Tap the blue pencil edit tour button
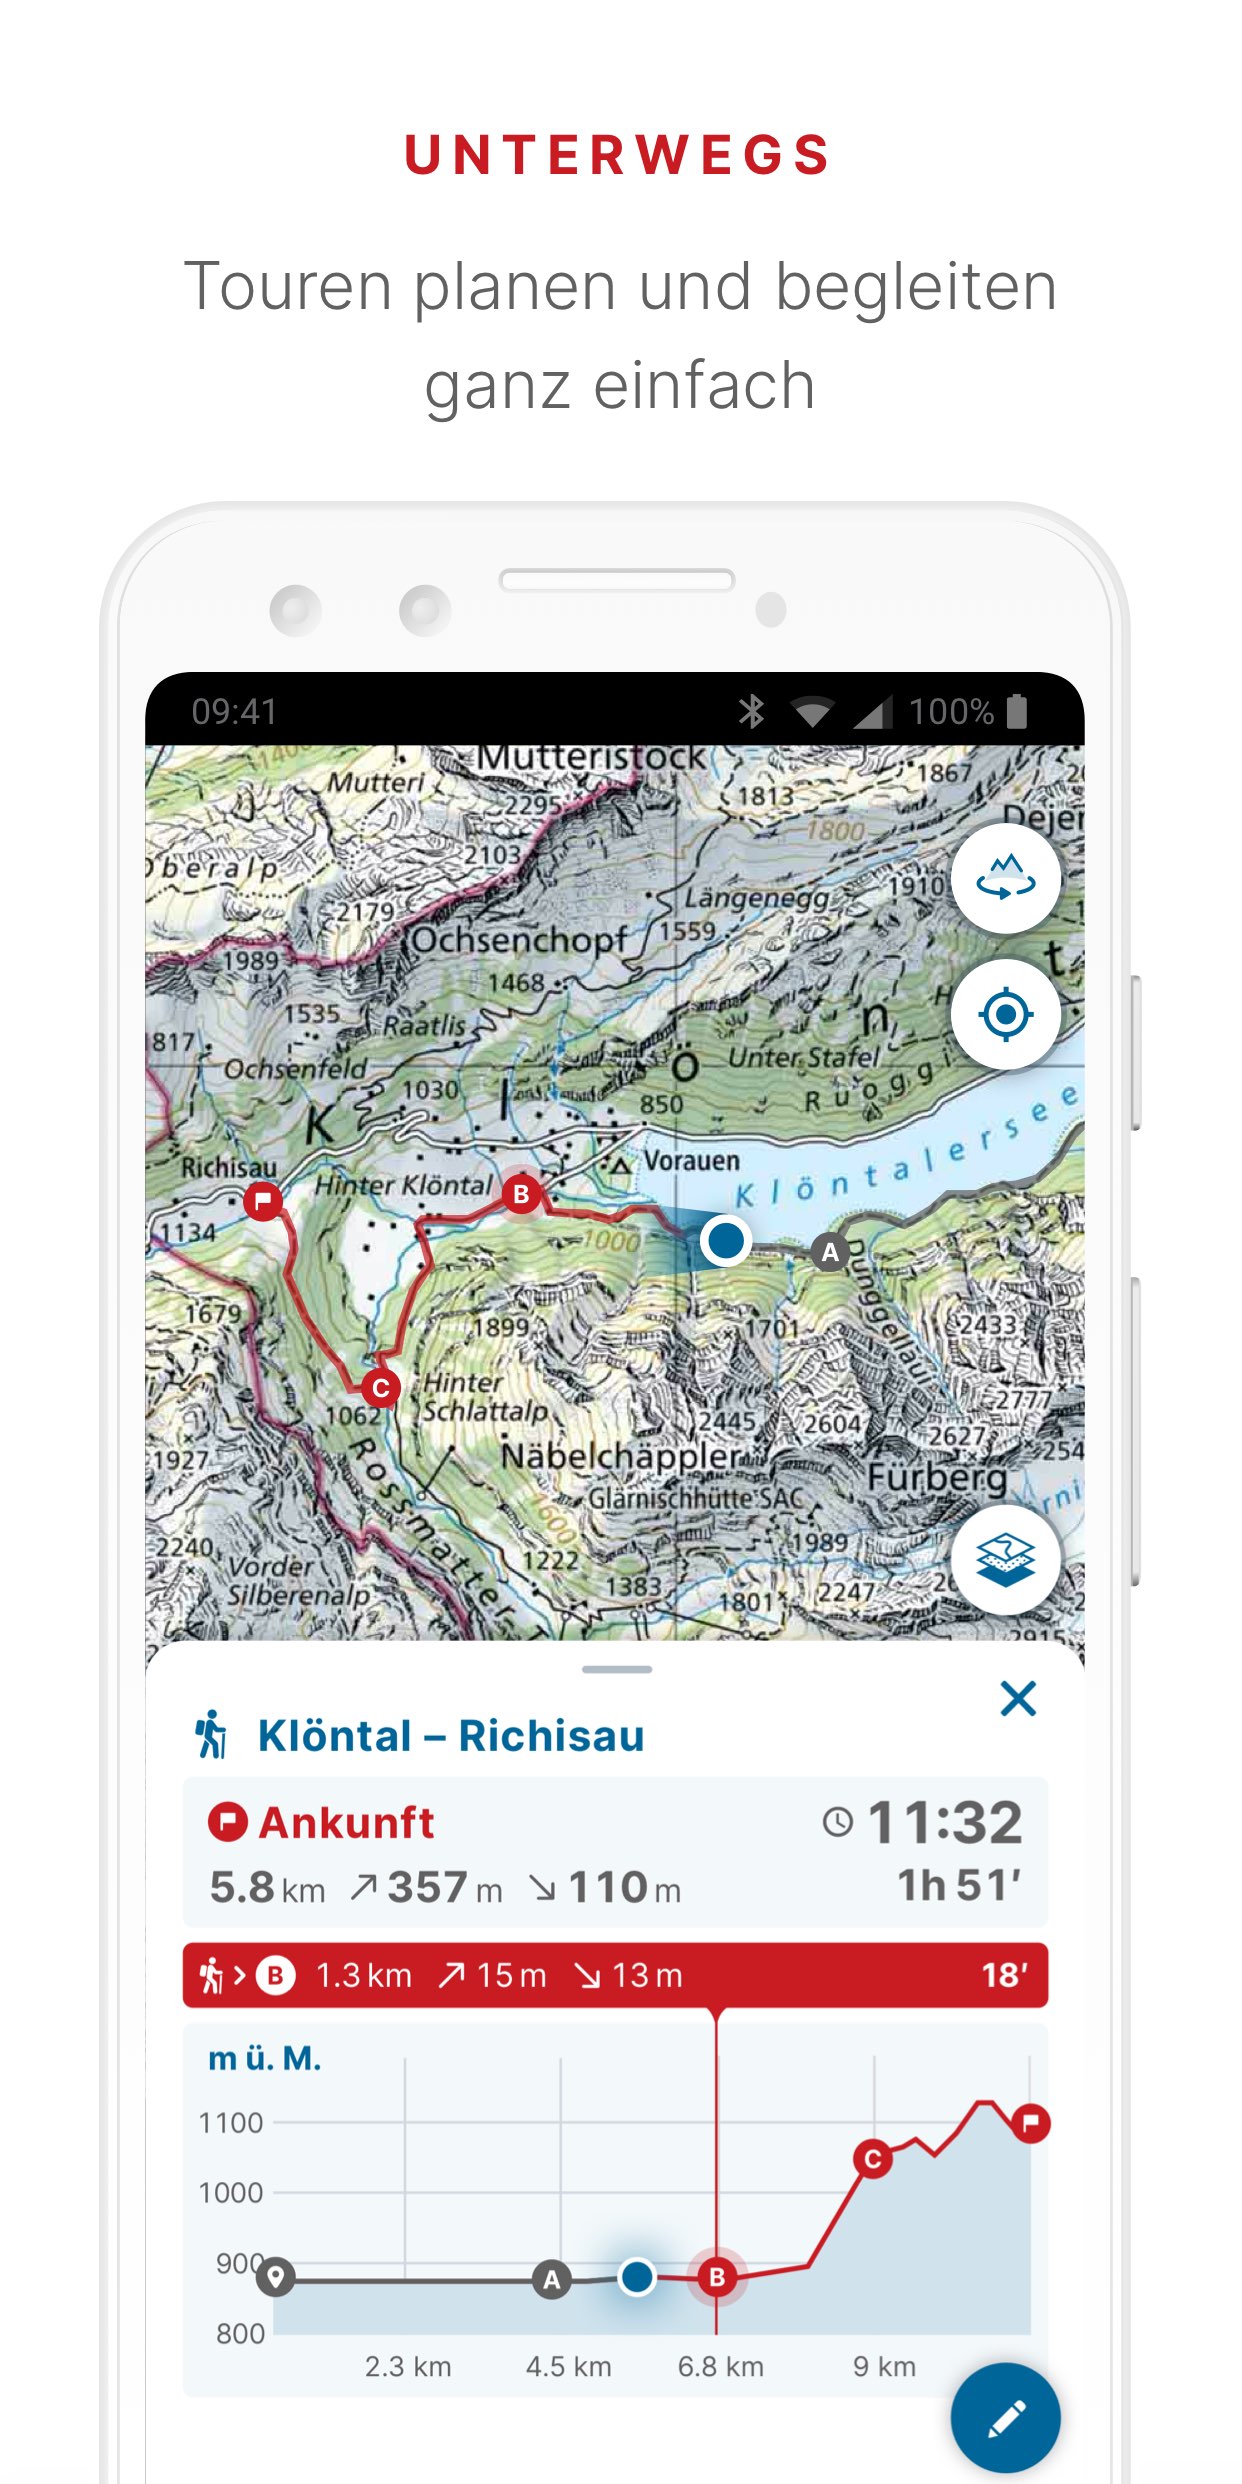The image size is (1242, 2484). pos(1005,2417)
